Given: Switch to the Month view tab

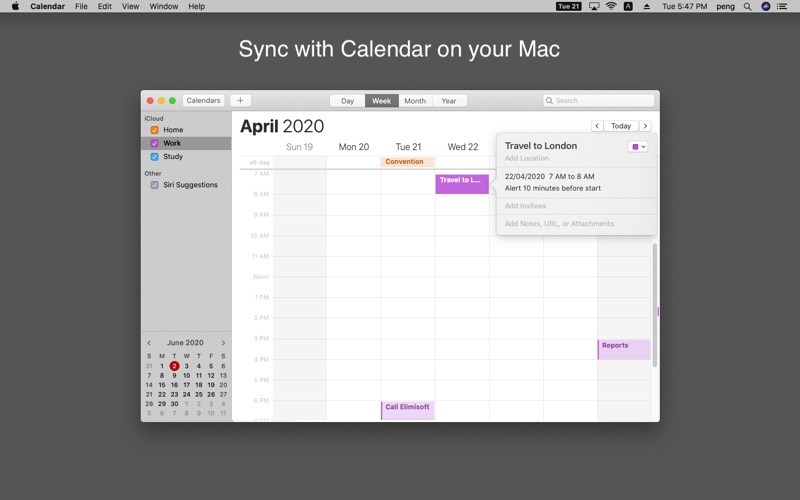Looking at the screenshot, I should coord(415,101).
